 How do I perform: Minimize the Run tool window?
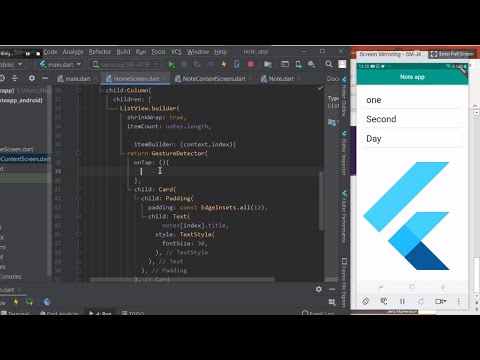point(332,289)
